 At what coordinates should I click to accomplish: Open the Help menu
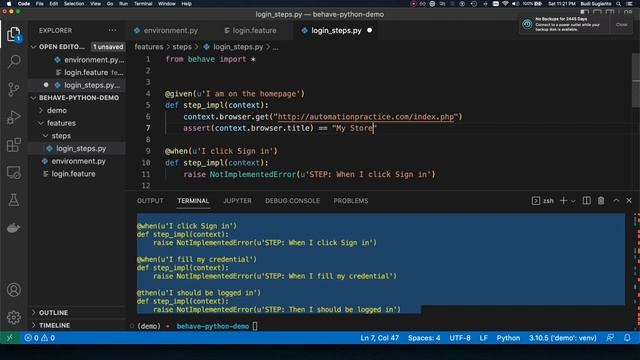[187, 4]
